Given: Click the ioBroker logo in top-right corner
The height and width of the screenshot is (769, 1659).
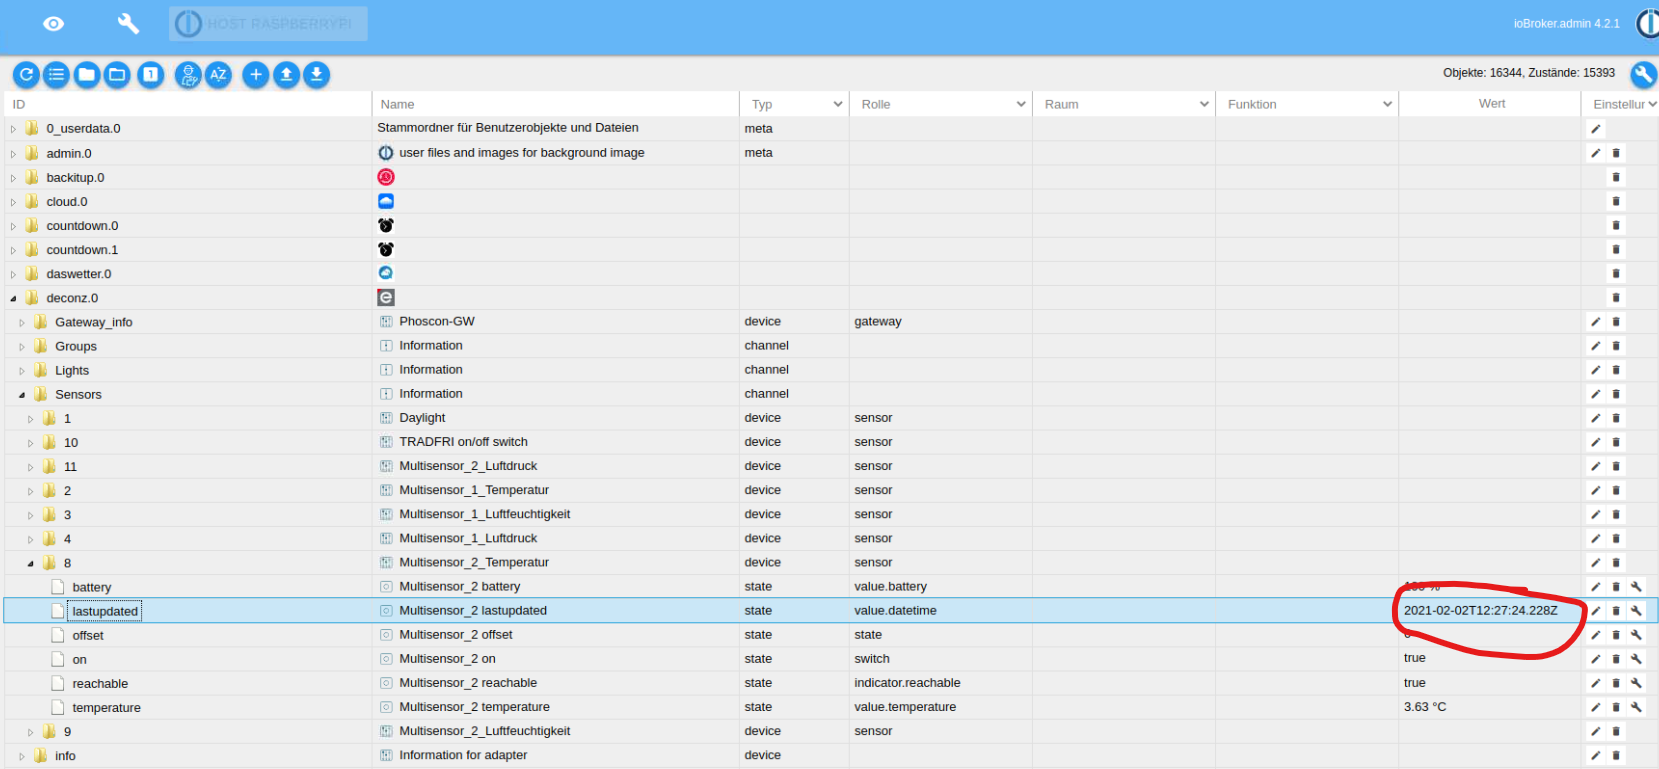Looking at the screenshot, I should [x=1647, y=23].
